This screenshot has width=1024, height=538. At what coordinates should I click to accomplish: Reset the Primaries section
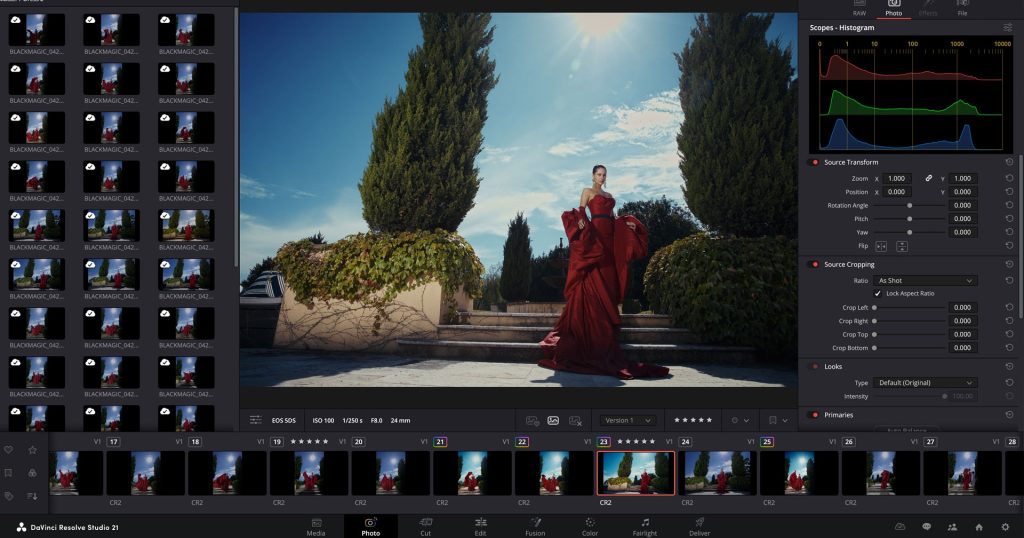click(x=1009, y=415)
